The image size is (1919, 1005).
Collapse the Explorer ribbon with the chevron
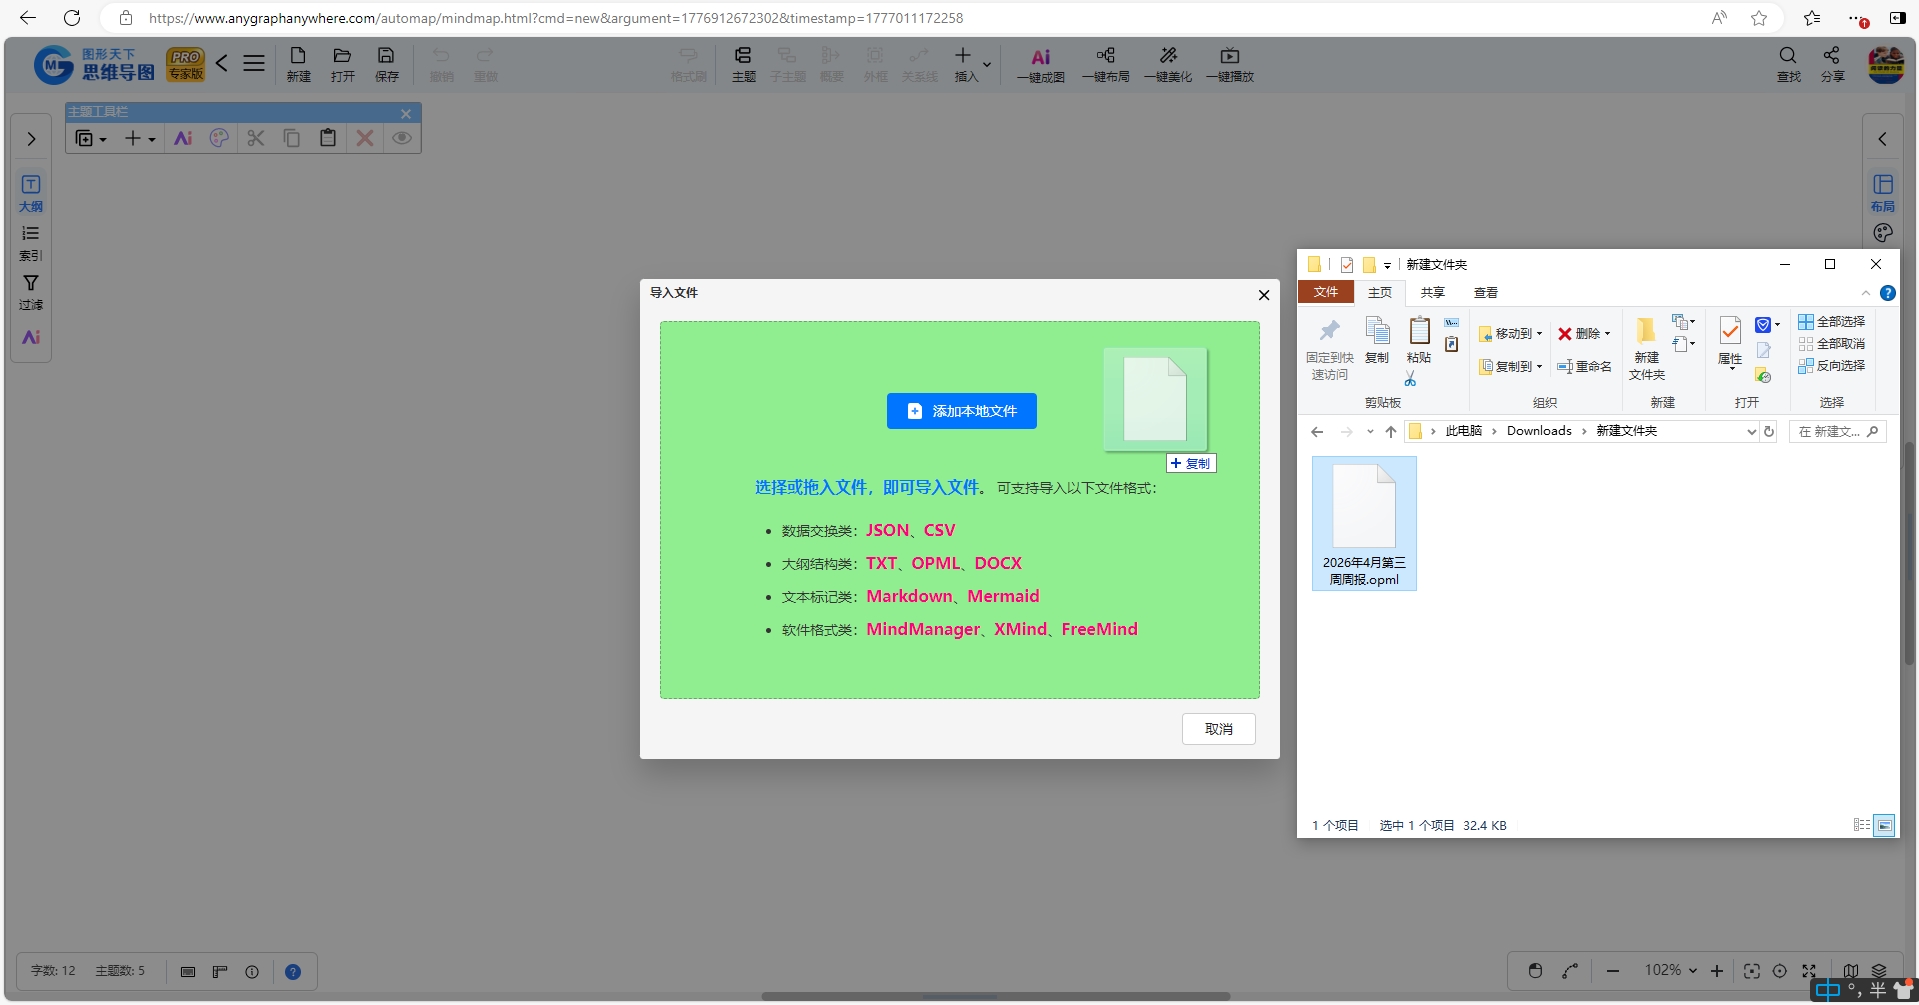point(1866,293)
